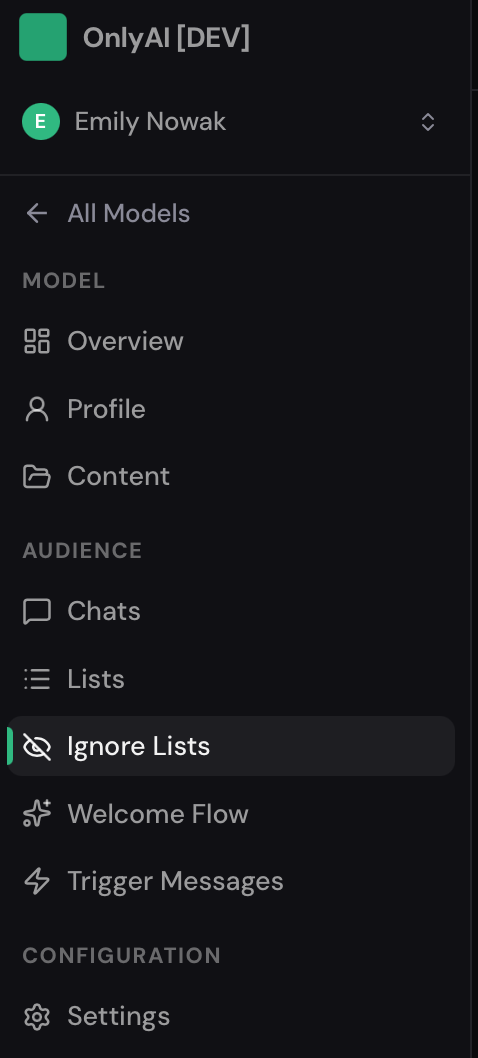This screenshot has width=478, height=1058.
Task: Click the Settings gear icon
Action: (37, 1016)
